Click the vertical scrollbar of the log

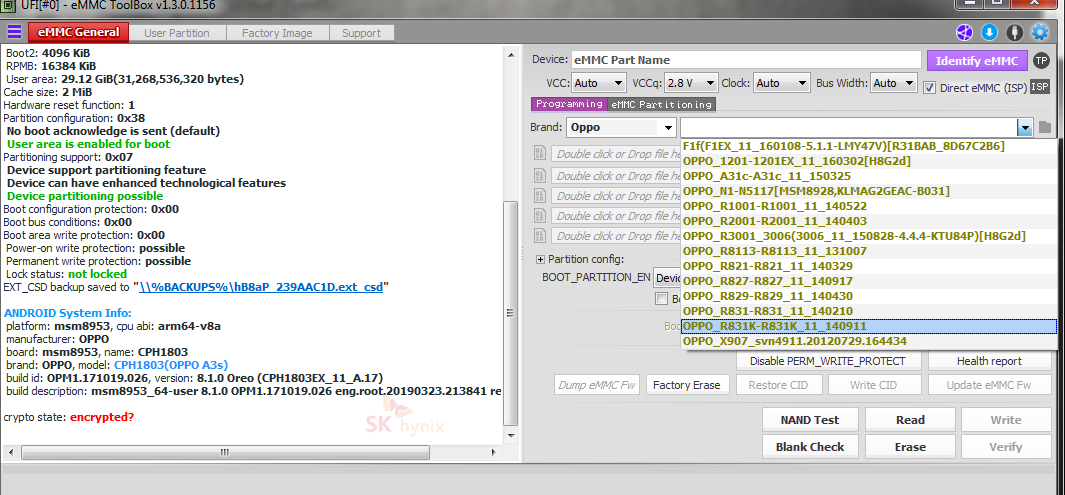tap(511, 314)
